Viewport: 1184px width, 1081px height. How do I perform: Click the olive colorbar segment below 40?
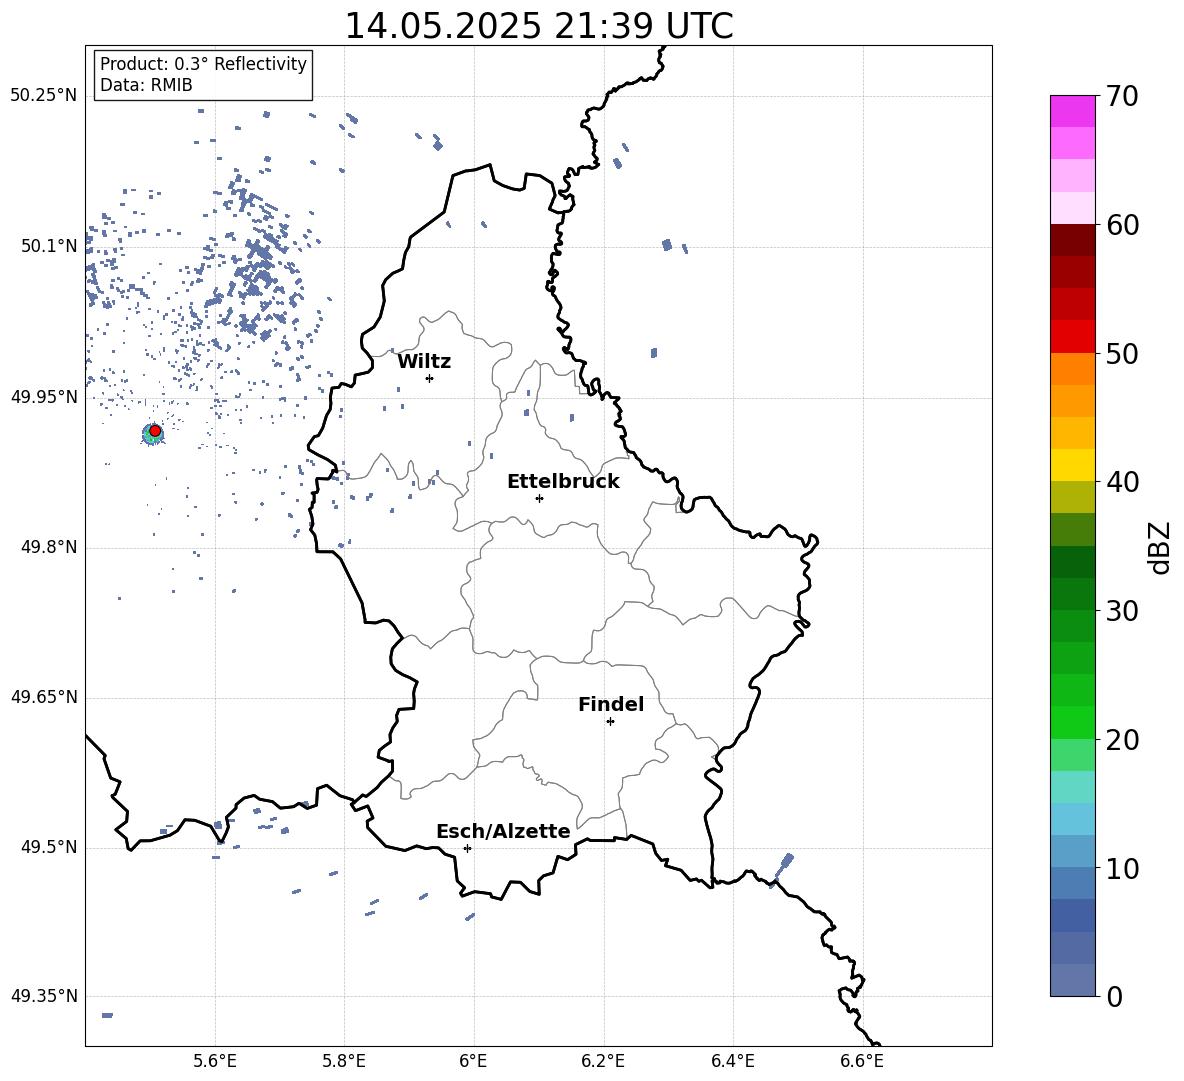(1073, 497)
